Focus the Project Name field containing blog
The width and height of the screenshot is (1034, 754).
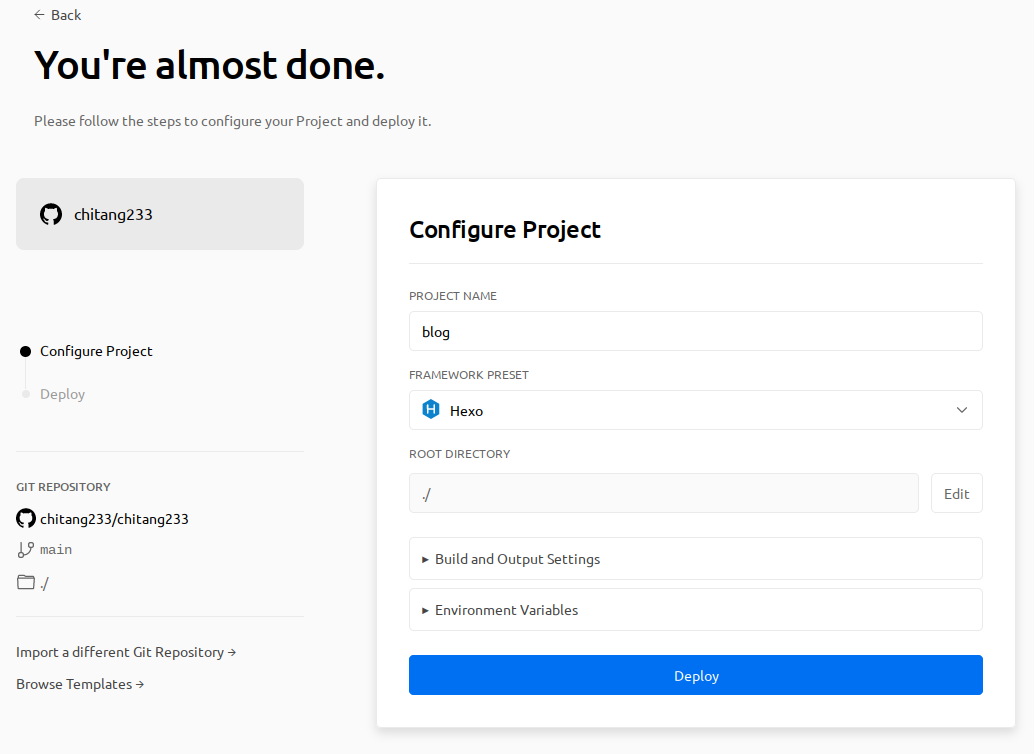coord(695,332)
